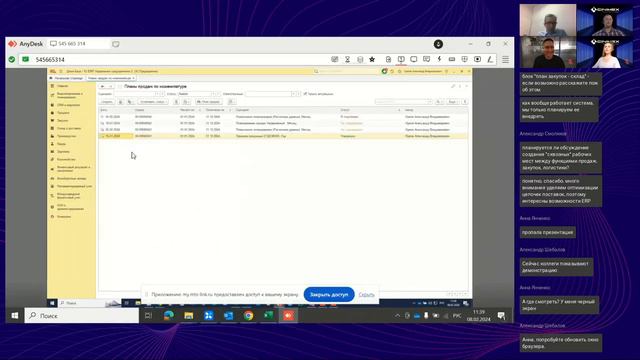Image resolution: width=640 pixels, height=360 pixels.
Task: Open Закупки section in 1C sidebar
Action: (x=62, y=120)
